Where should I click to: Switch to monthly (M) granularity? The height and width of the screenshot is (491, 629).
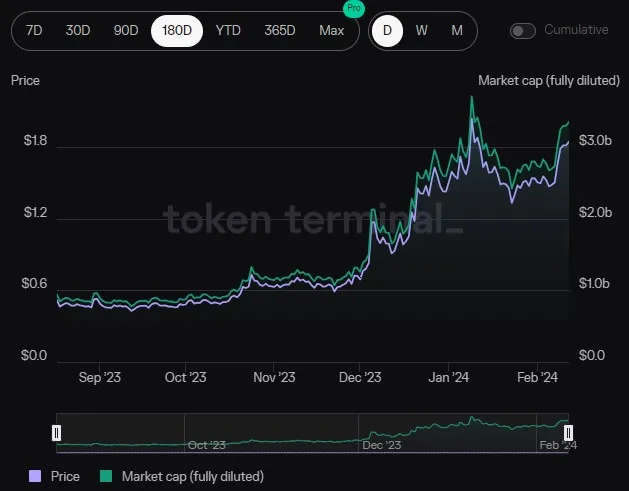click(x=457, y=30)
